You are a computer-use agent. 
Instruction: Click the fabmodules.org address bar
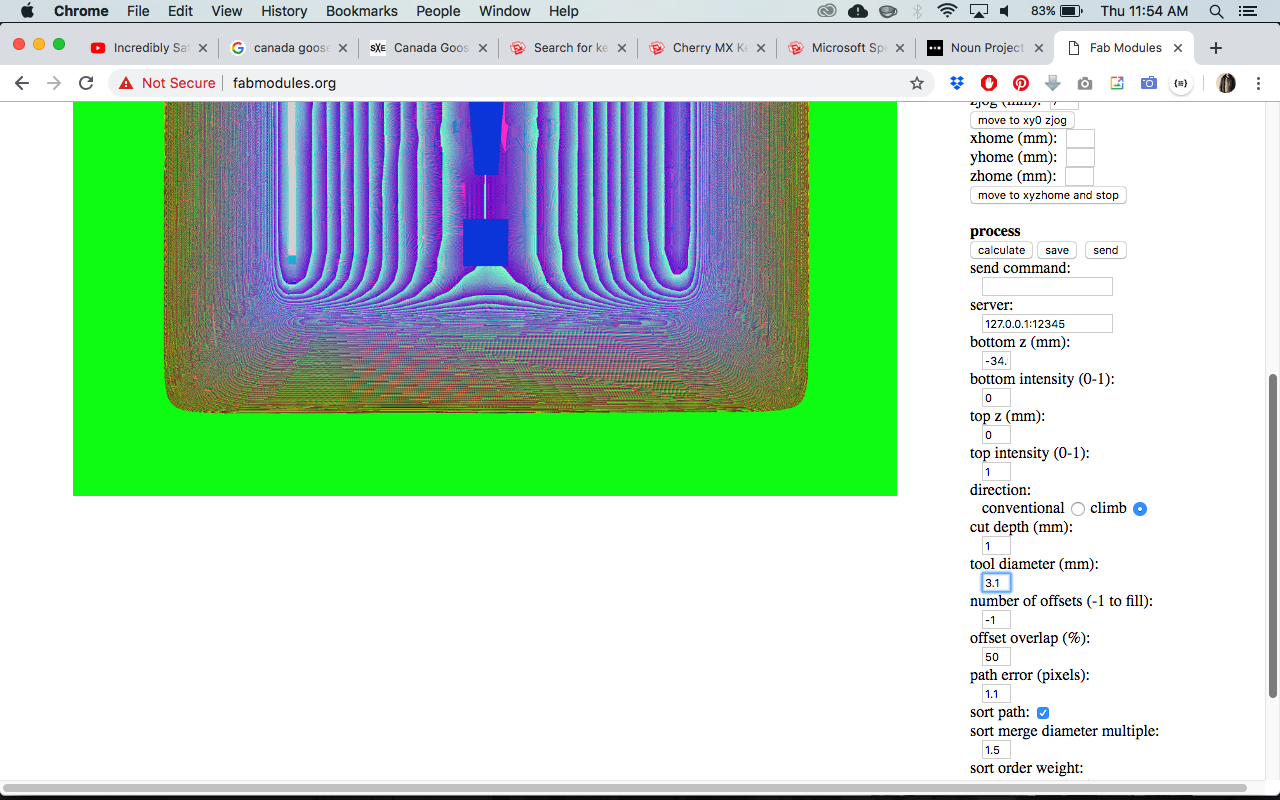pyautogui.click(x=520, y=83)
